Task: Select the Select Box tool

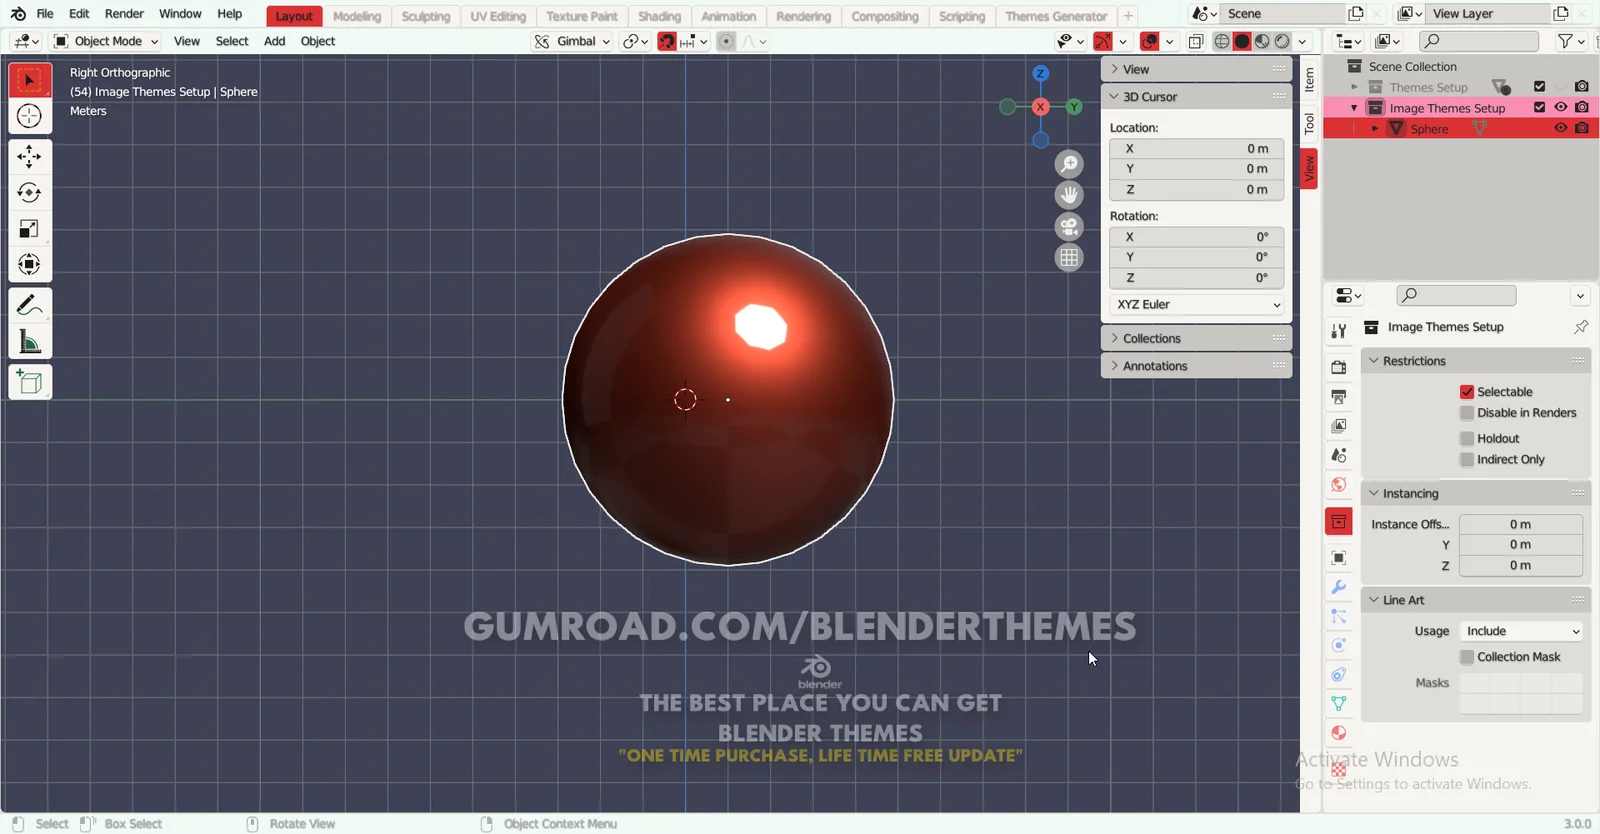Action: 30,80
